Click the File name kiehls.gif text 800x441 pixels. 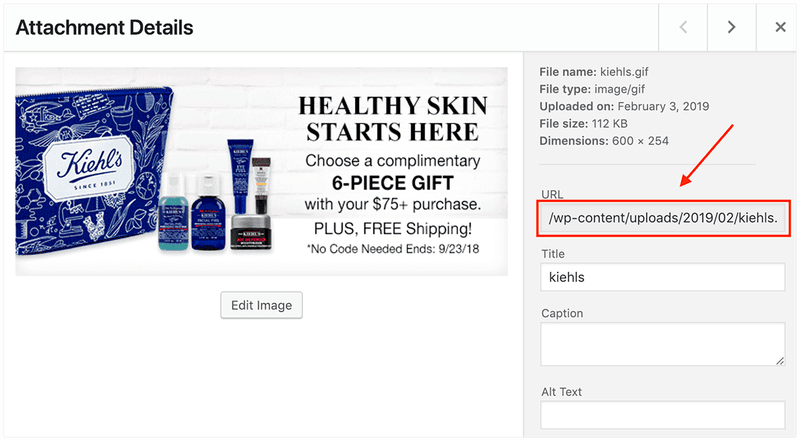point(594,72)
